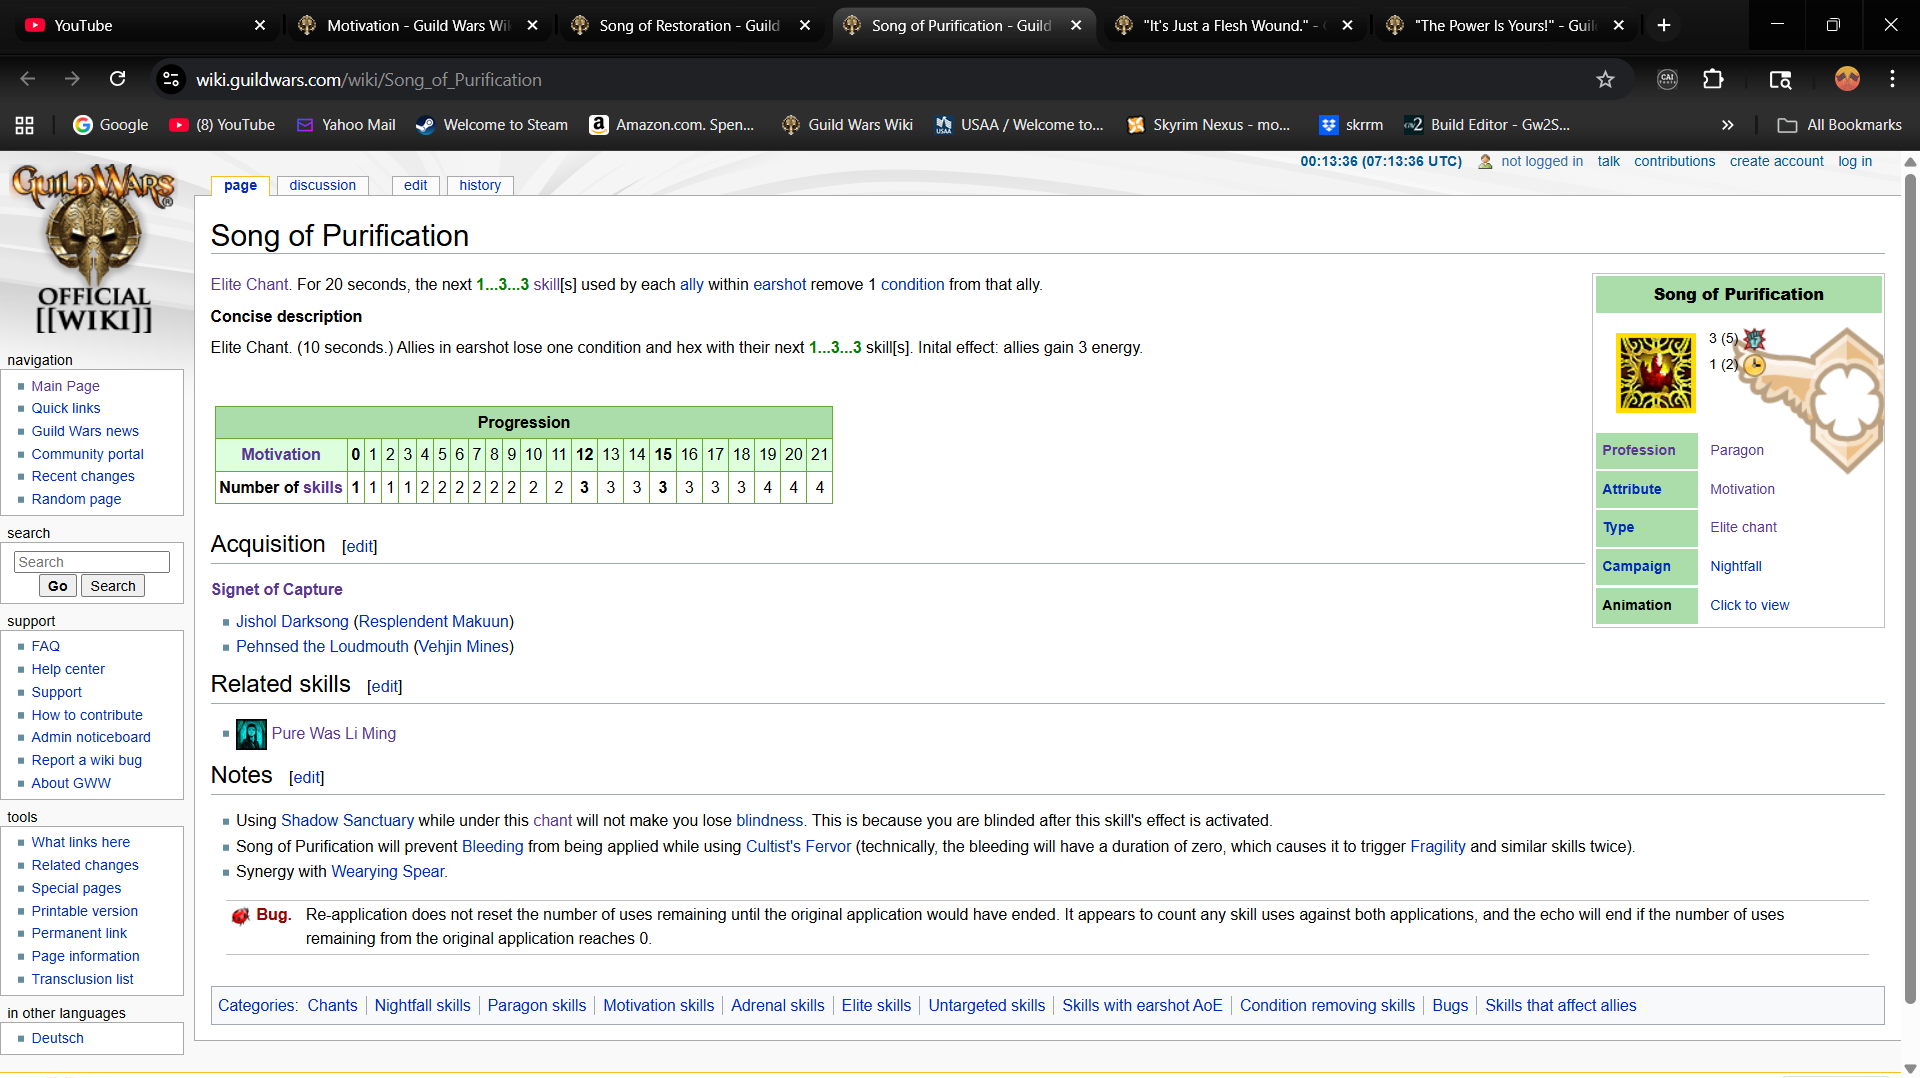Click the browser address bar

tap(880, 79)
